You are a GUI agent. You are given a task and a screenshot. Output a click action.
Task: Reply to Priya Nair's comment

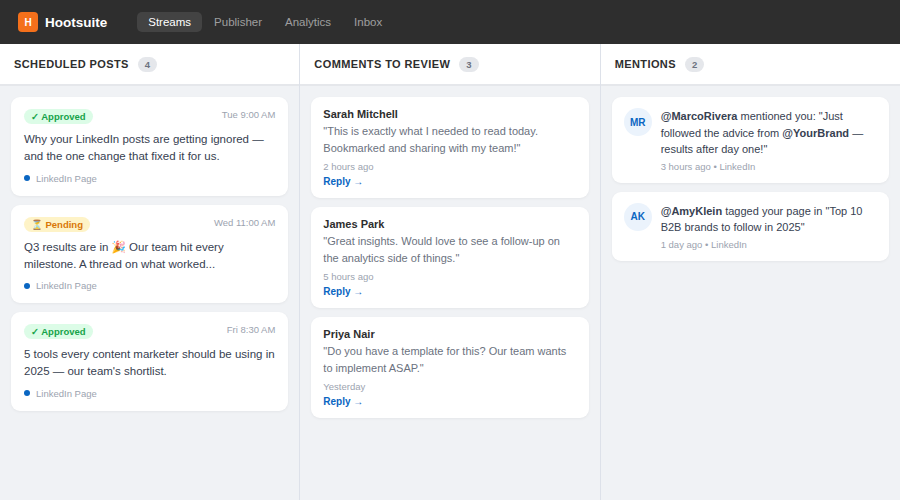coord(342,402)
